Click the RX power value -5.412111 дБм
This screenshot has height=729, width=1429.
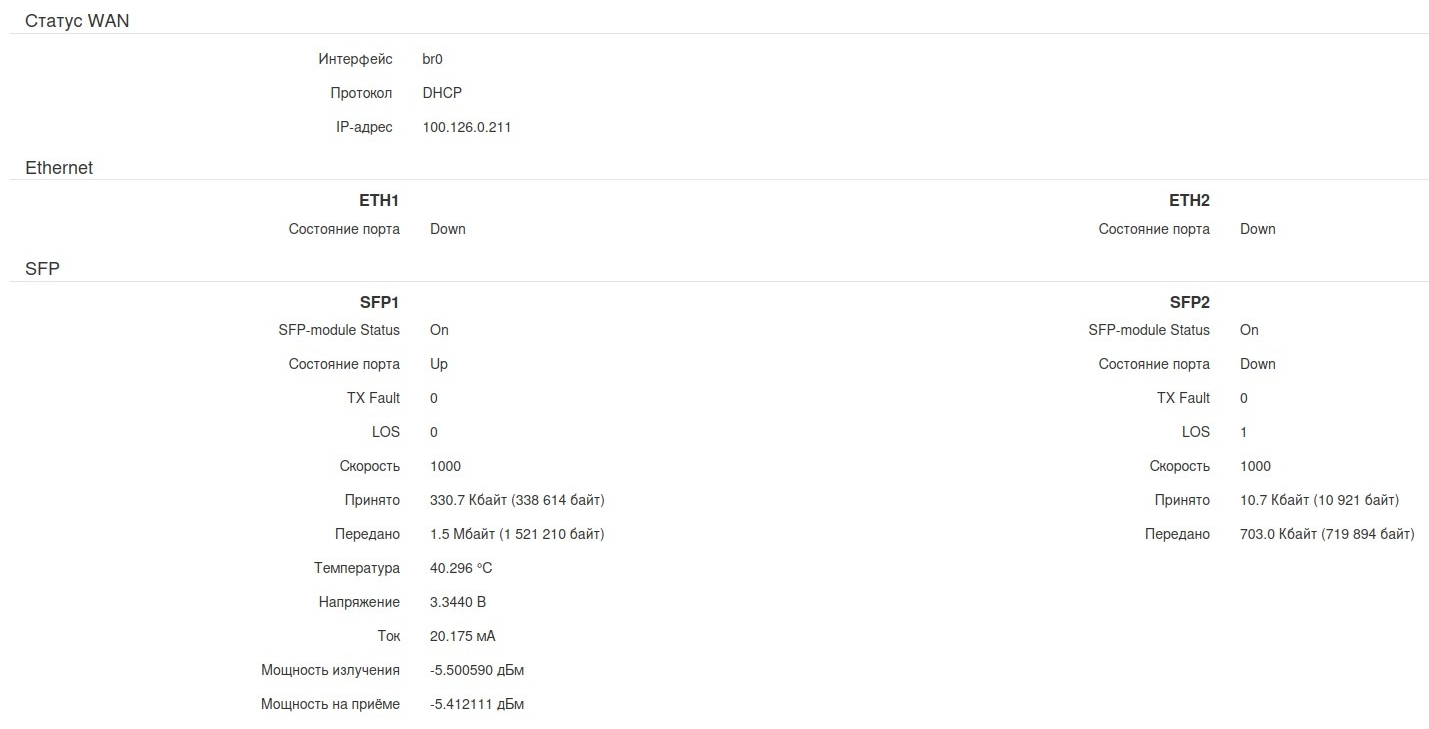pyautogui.click(x=476, y=704)
